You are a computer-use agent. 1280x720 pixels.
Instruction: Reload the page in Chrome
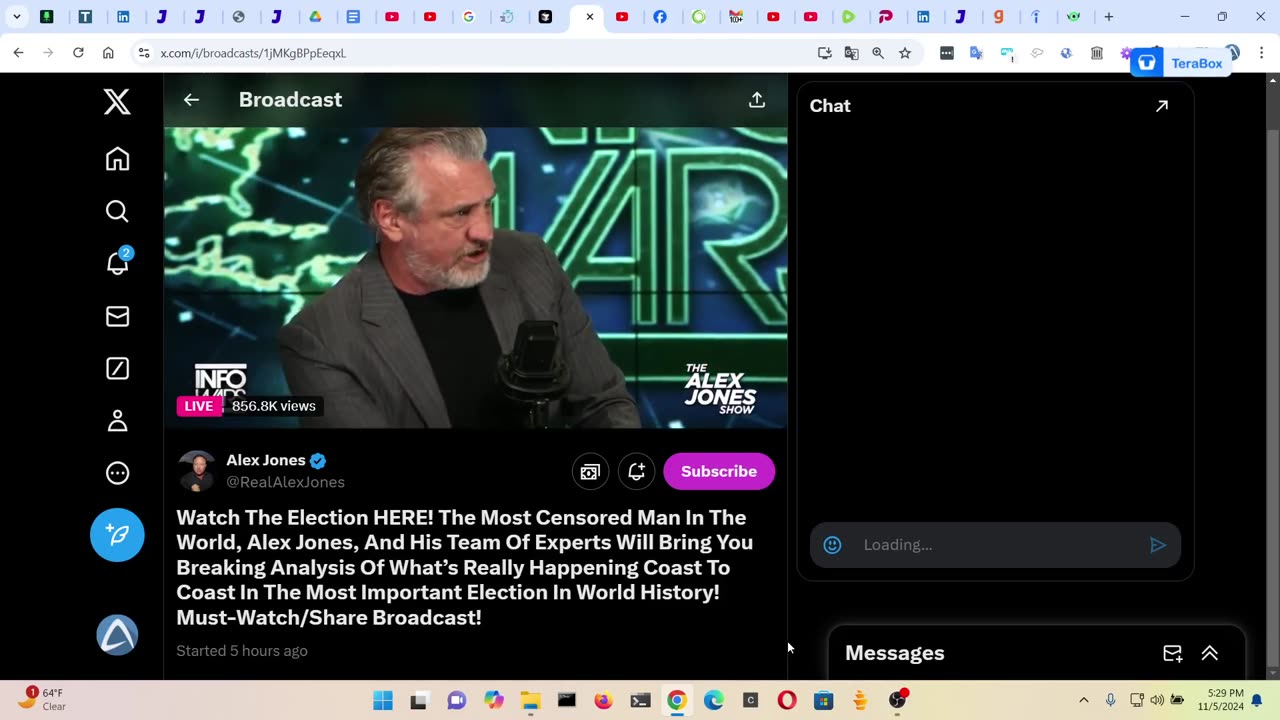pos(78,53)
